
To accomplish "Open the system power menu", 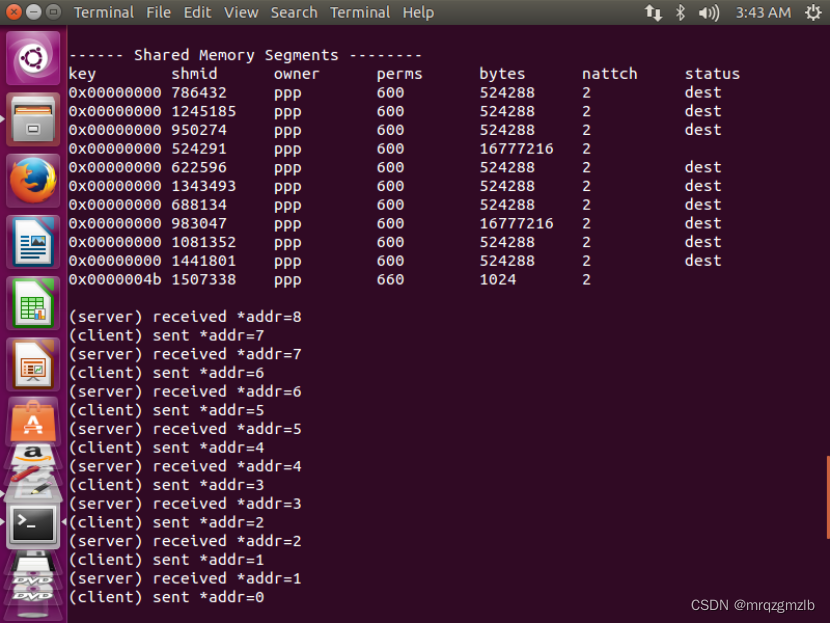I will tap(812, 12).
